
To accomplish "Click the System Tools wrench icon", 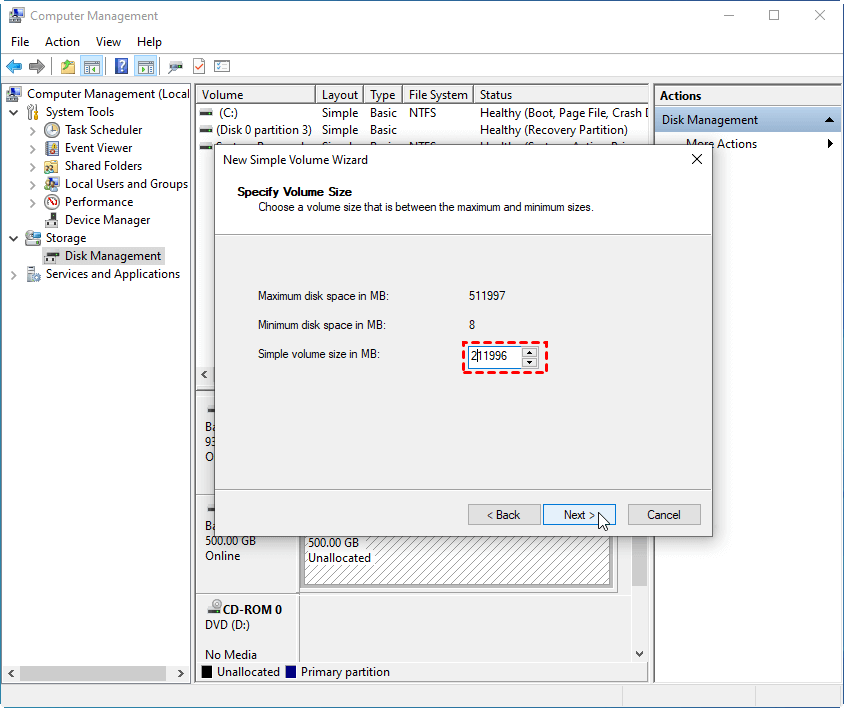I will (33, 112).
